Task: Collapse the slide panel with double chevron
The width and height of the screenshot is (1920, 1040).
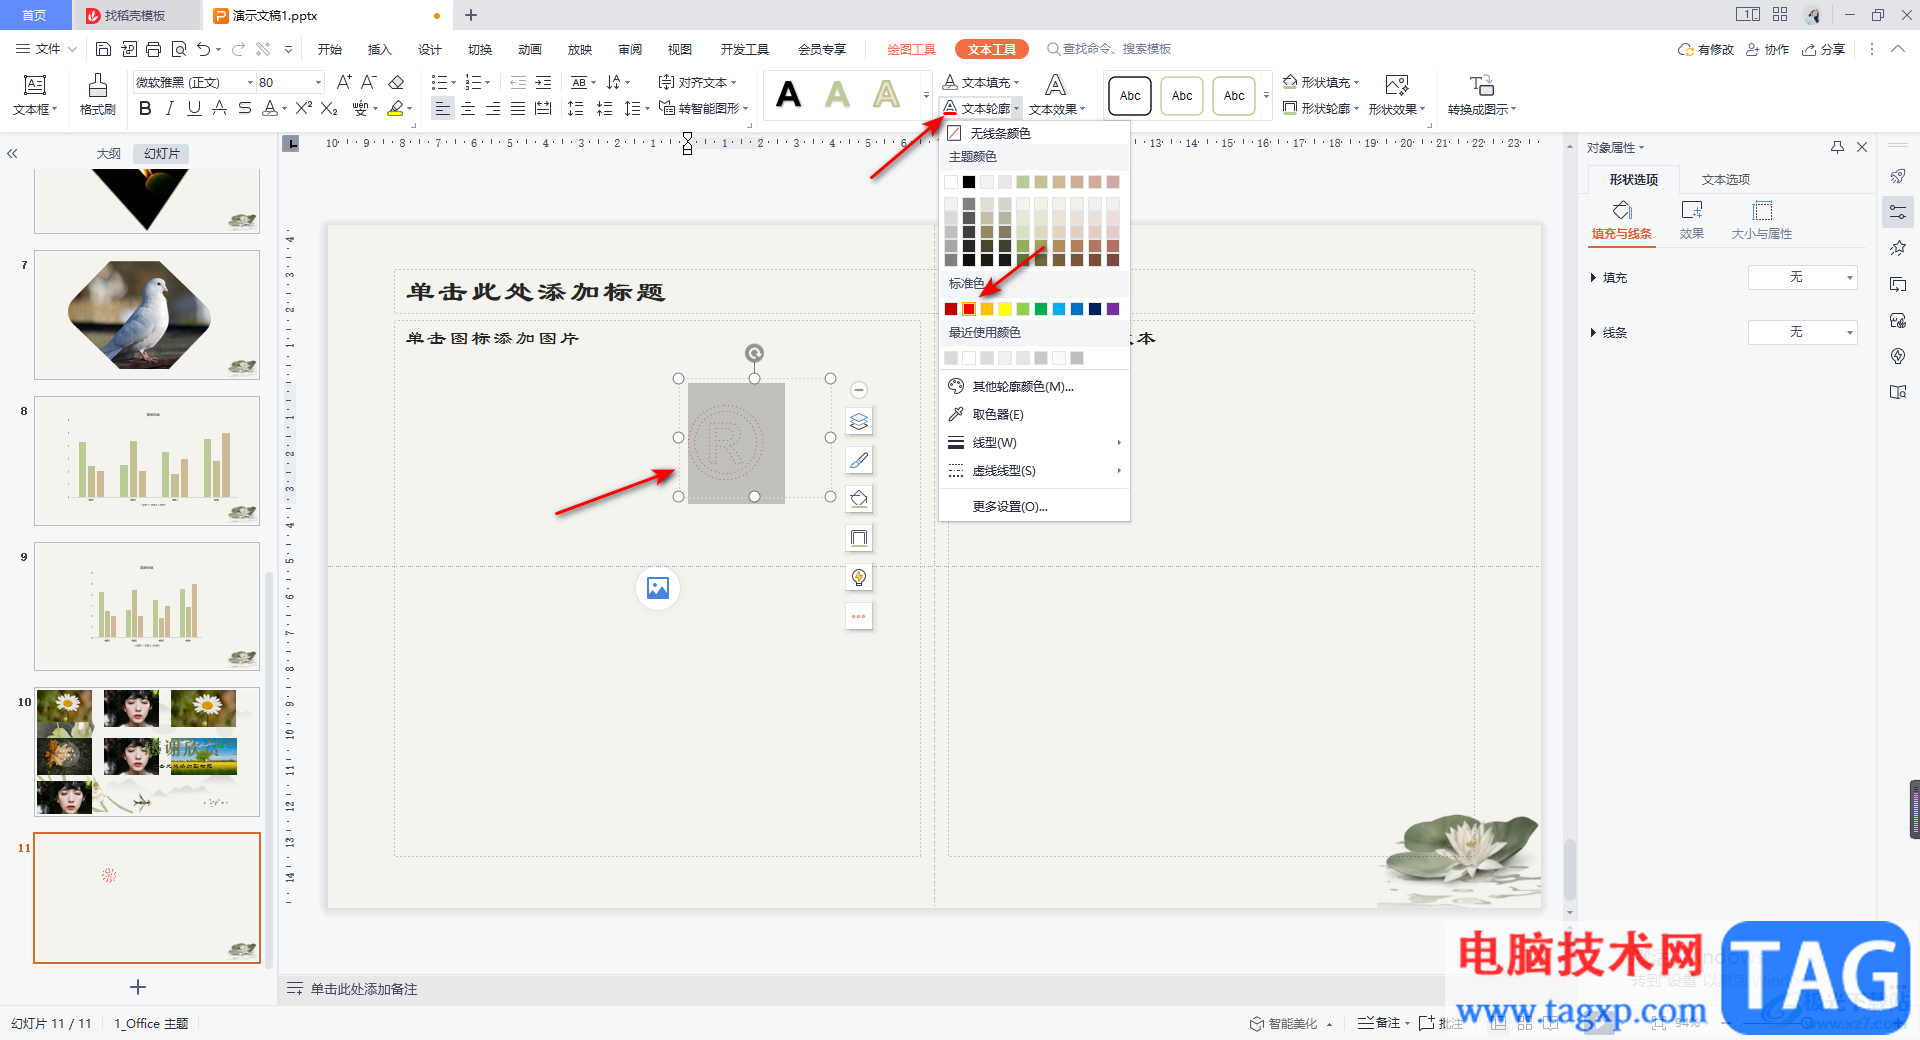Action: 13,154
